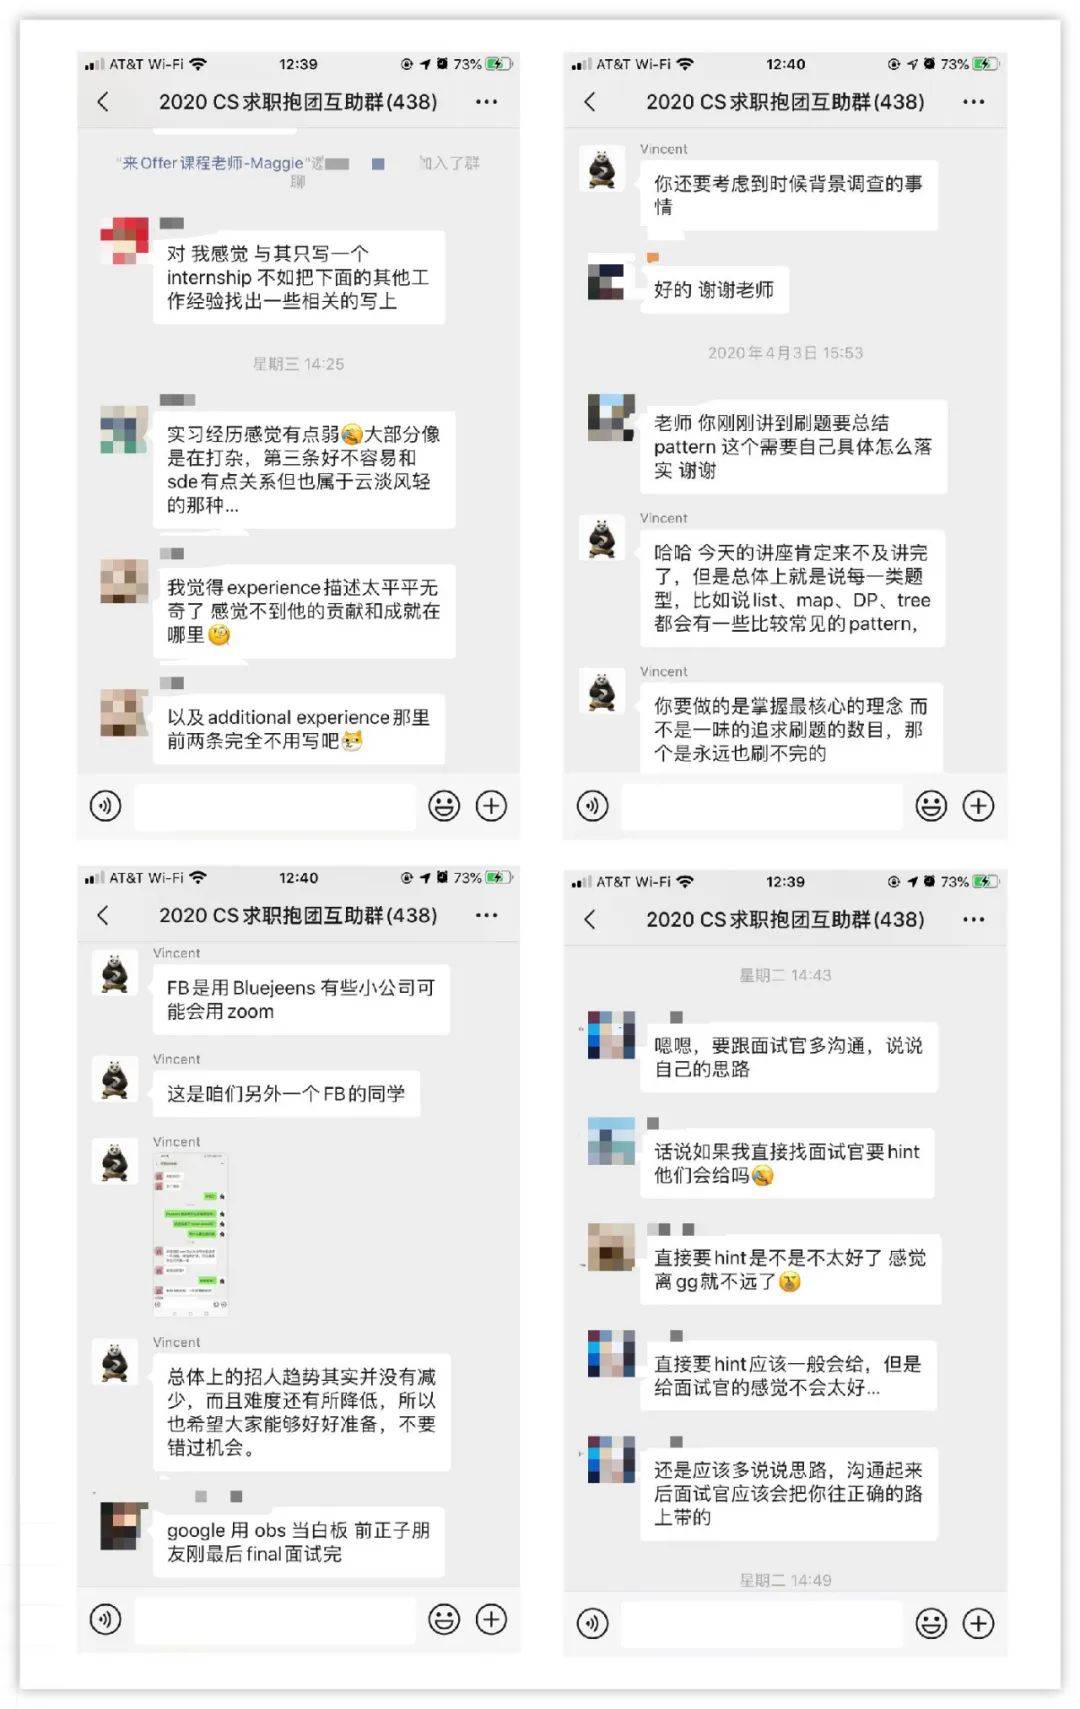The image size is (1080, 1709).
Task: Tap the voice input icon in the bottom-left chat
Action: click(105, 1619)
